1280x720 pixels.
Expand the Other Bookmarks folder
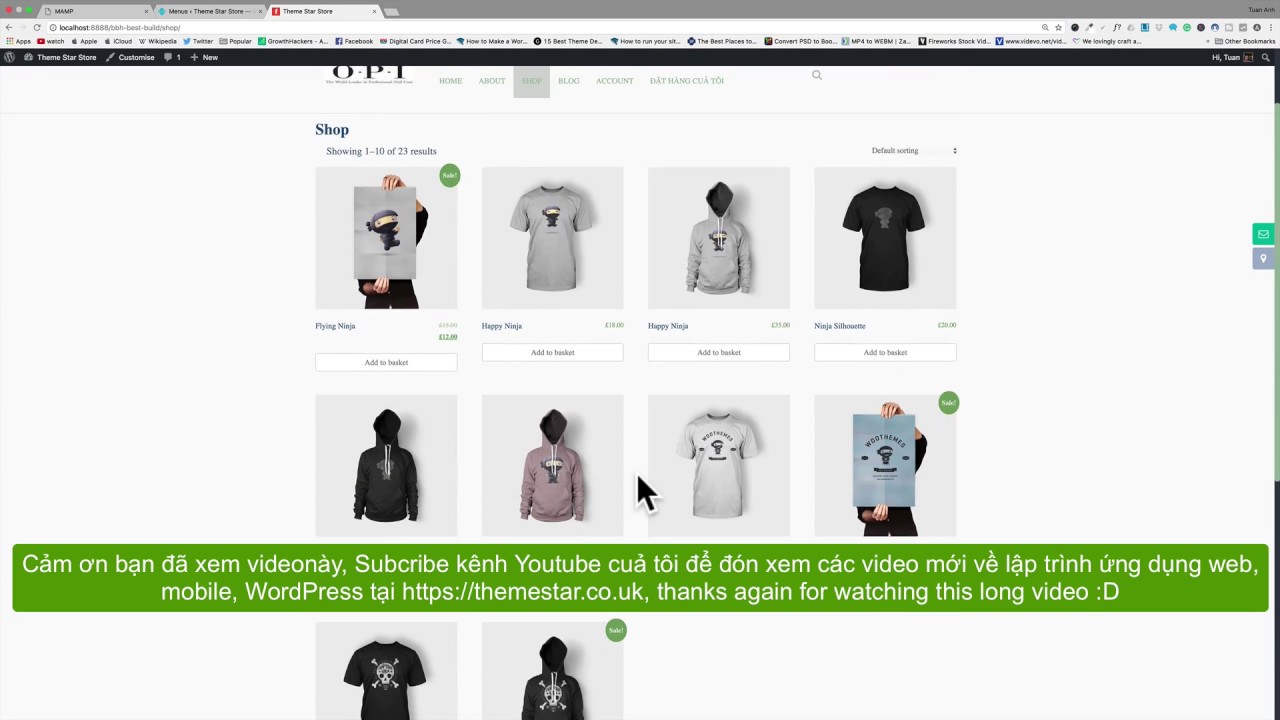pos(1245,41)
